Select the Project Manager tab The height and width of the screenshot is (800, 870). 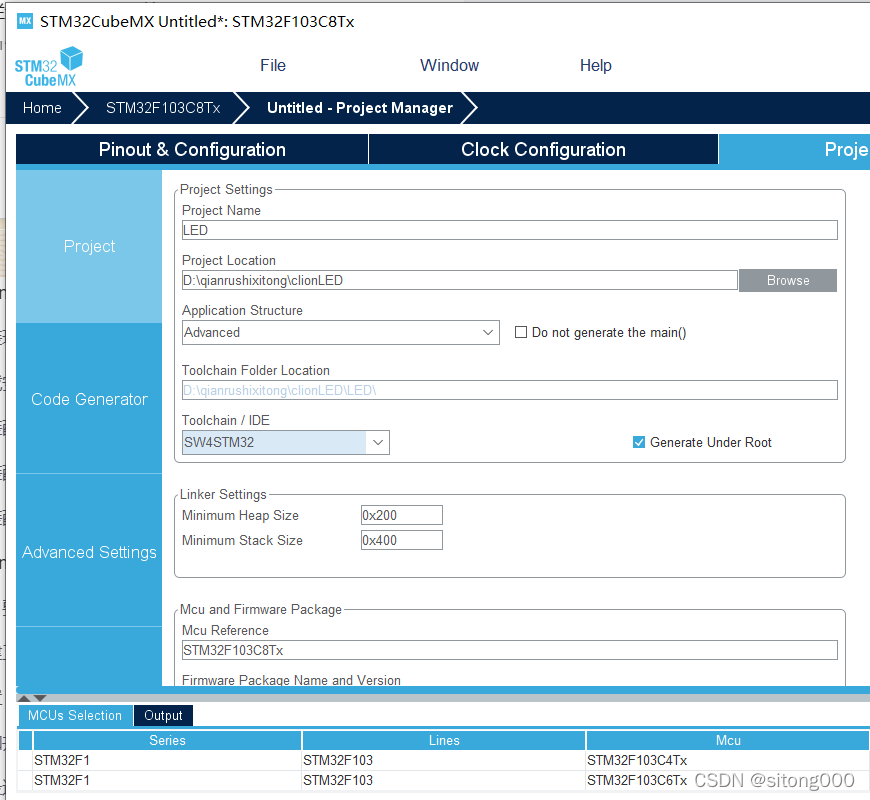coord(794,149)
